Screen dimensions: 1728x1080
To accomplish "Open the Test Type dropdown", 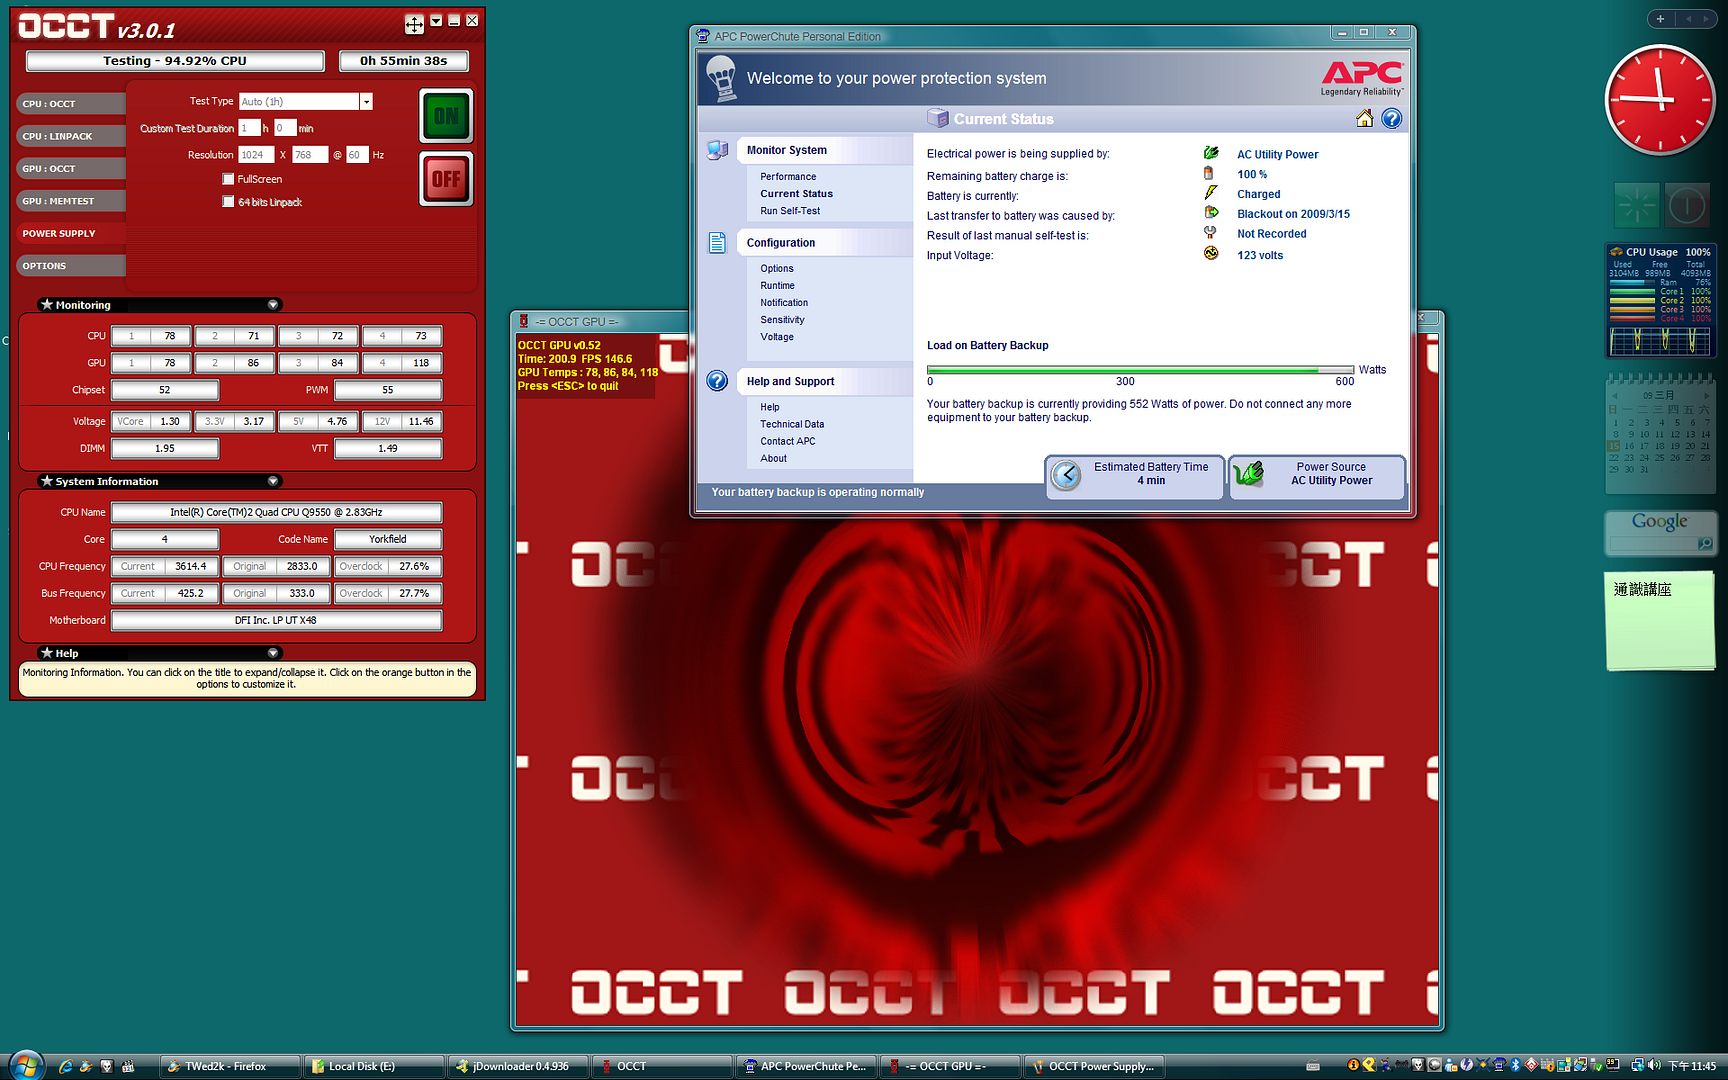I will 366,102.
